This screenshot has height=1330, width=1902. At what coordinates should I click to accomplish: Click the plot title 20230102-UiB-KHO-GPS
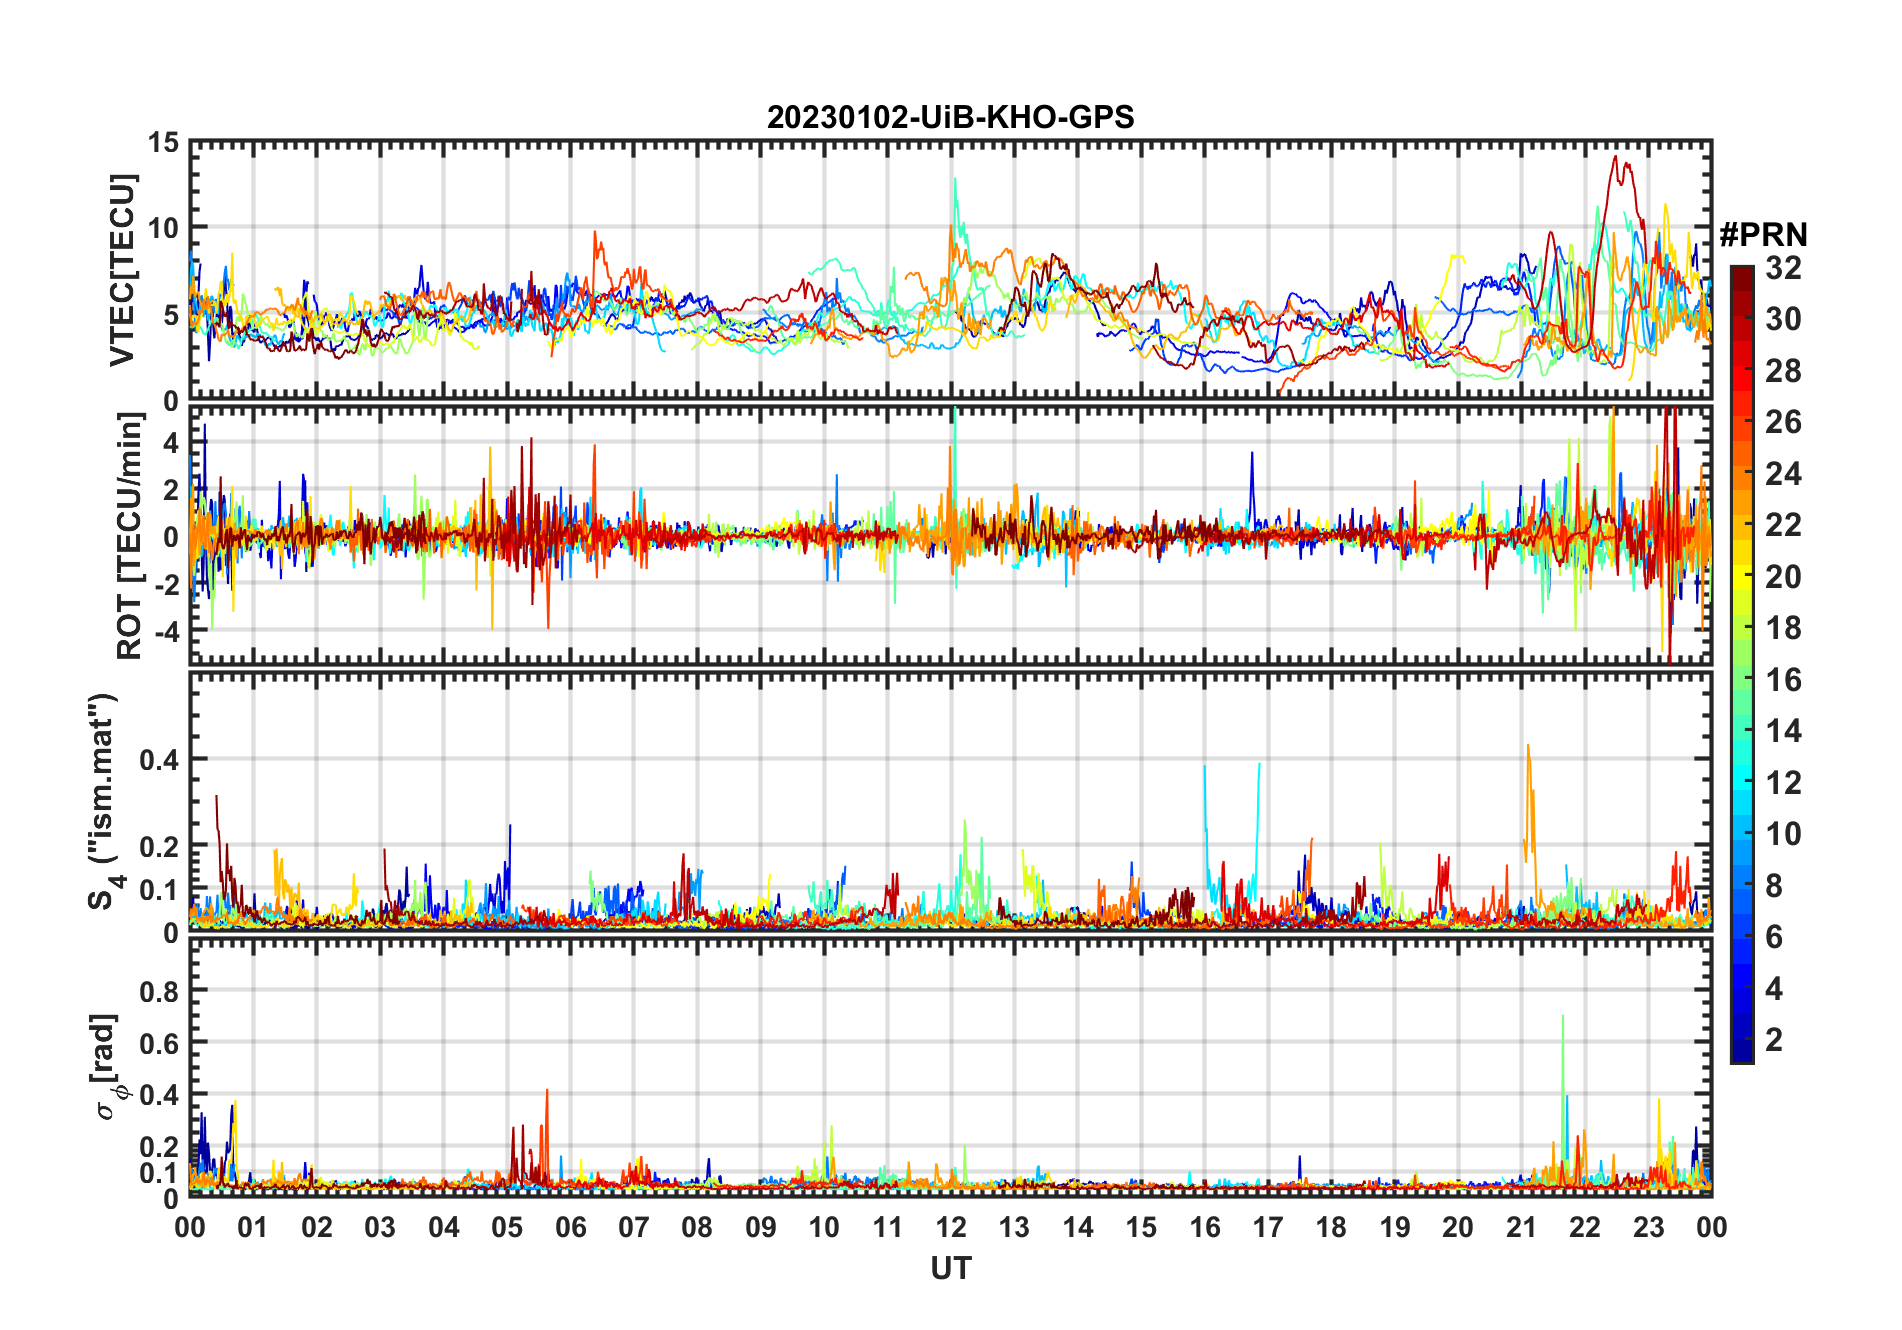pyautogui.click(x=950, y=118)
